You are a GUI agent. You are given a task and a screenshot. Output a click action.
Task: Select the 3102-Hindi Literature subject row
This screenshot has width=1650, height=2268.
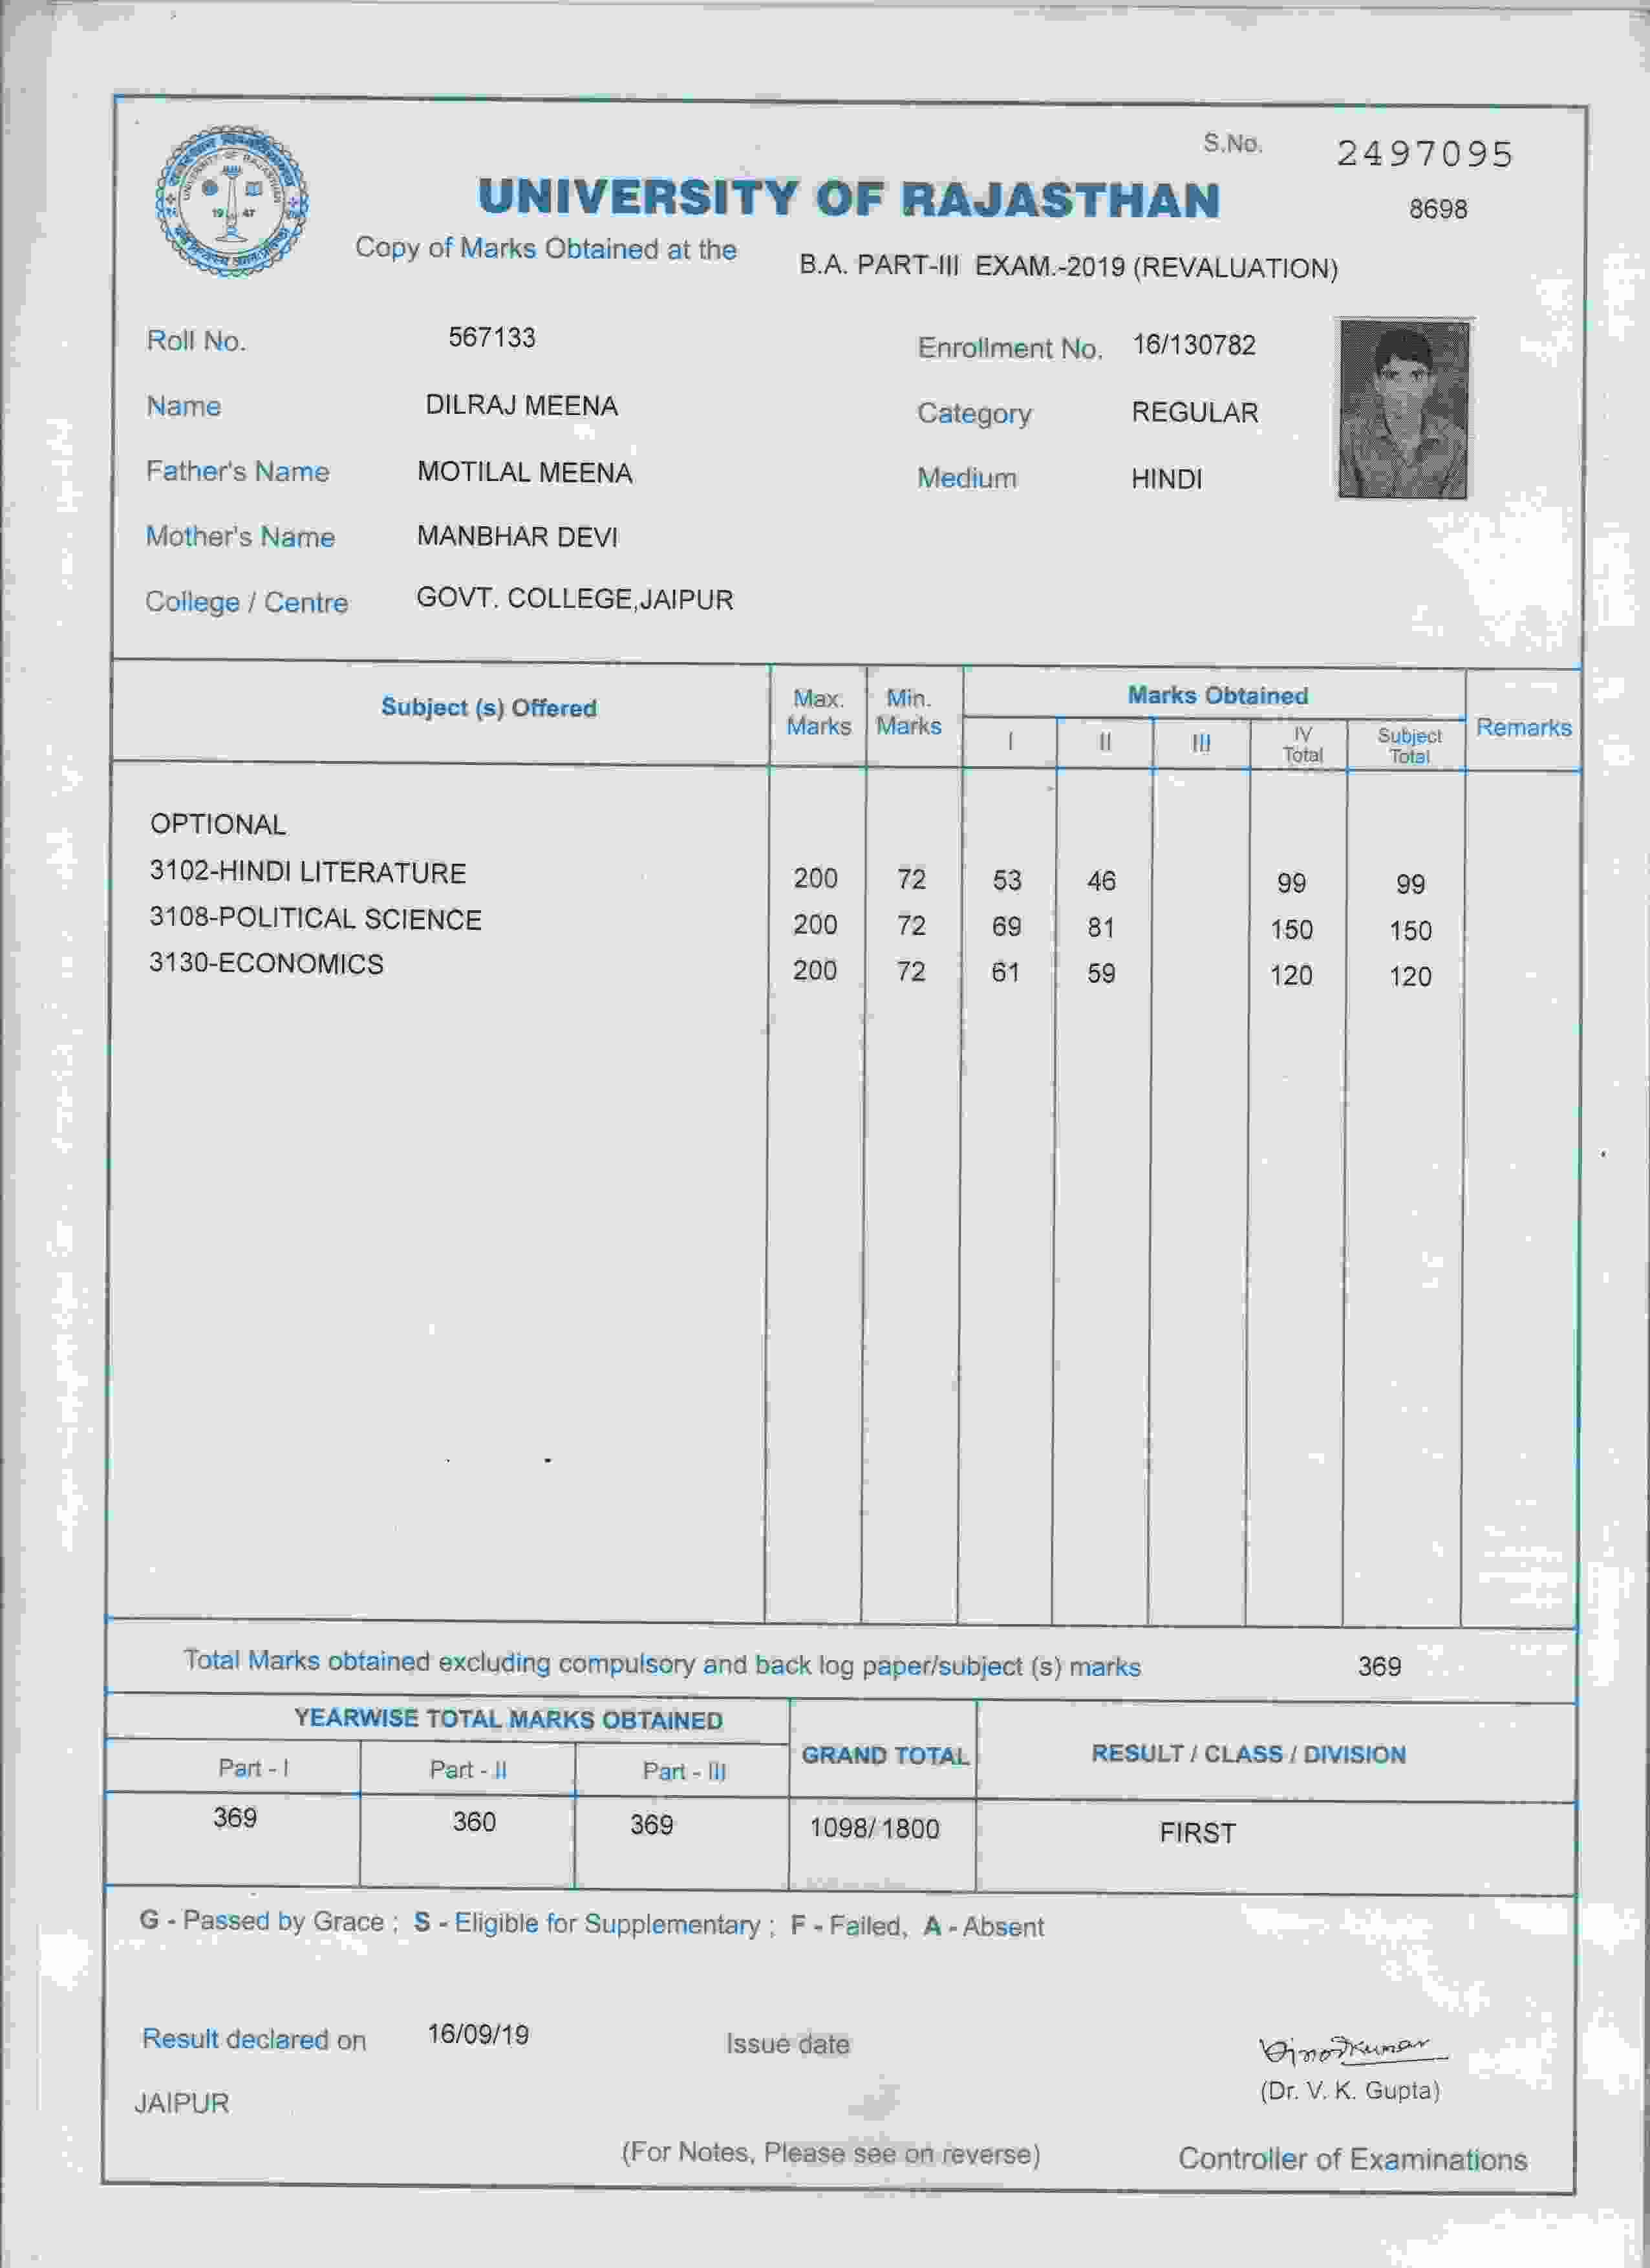[308, 872]
